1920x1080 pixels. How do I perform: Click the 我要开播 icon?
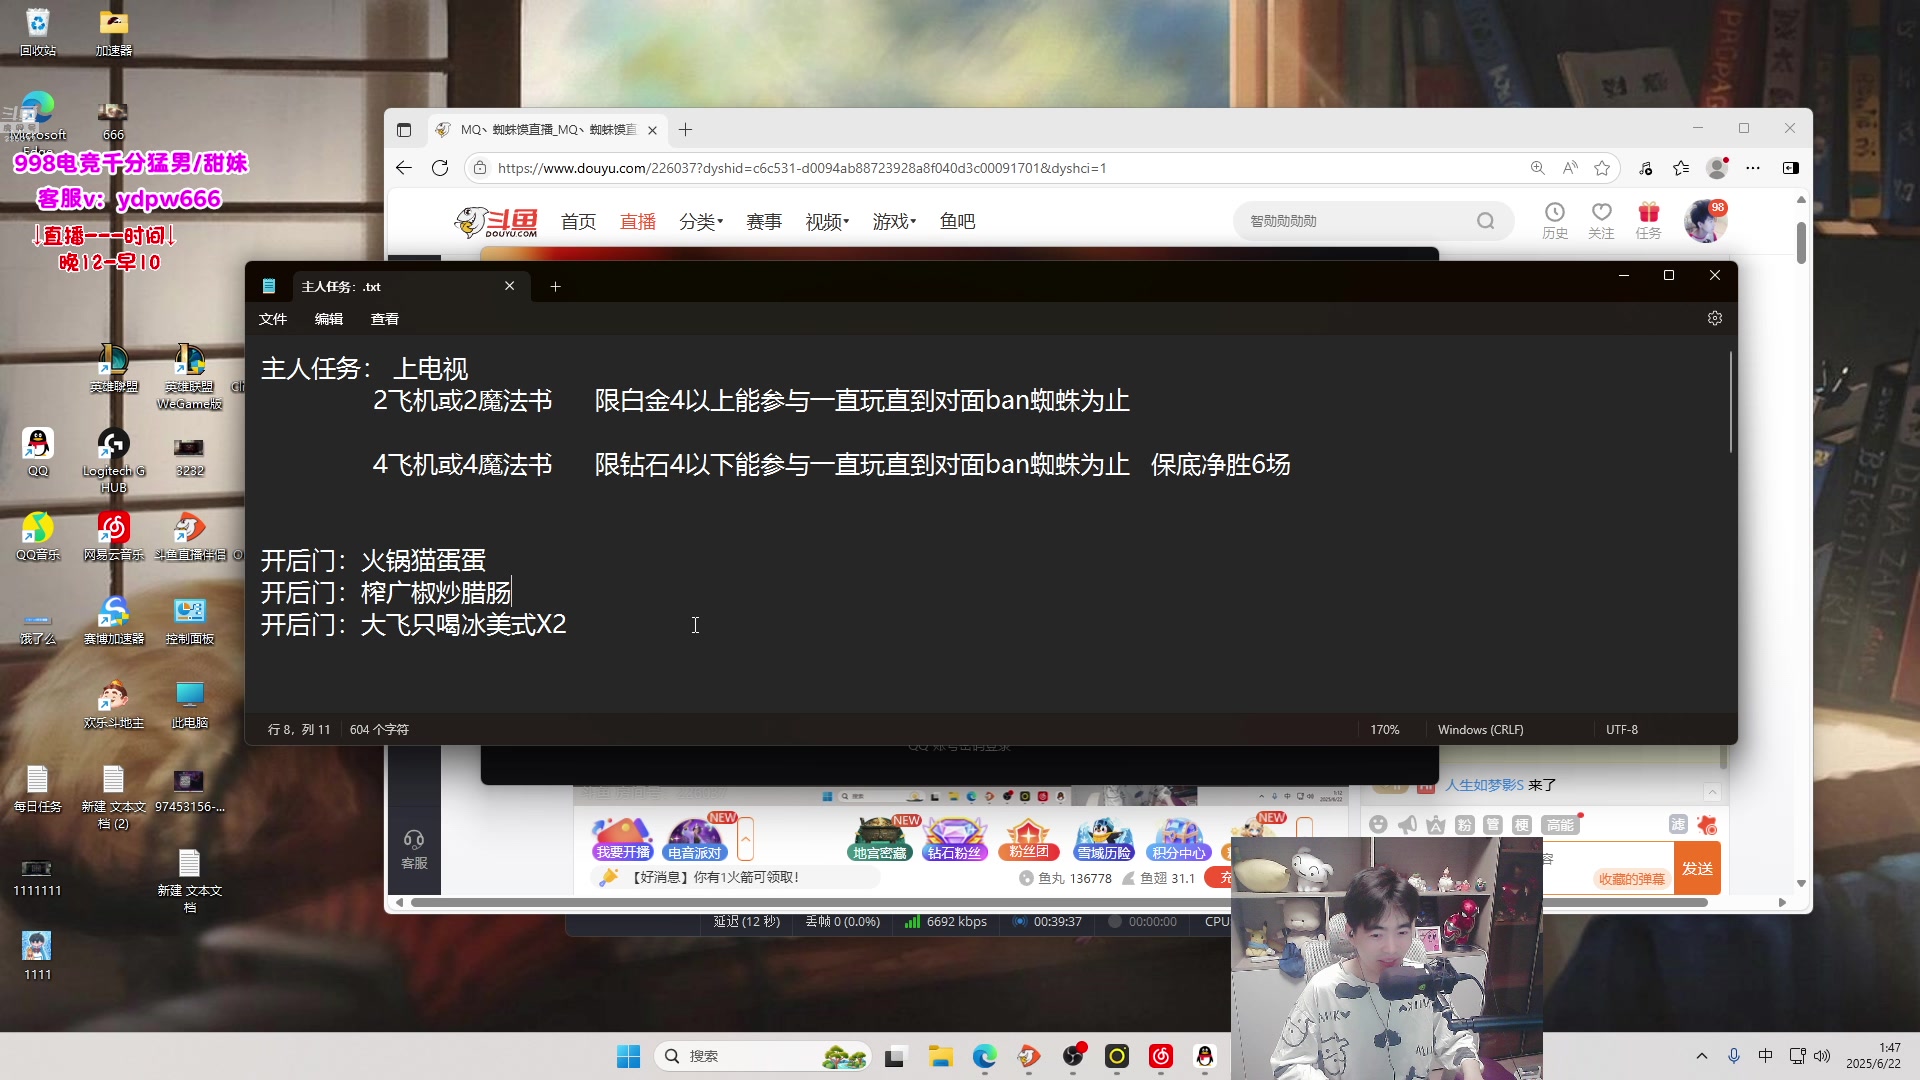tap(623, 839)
